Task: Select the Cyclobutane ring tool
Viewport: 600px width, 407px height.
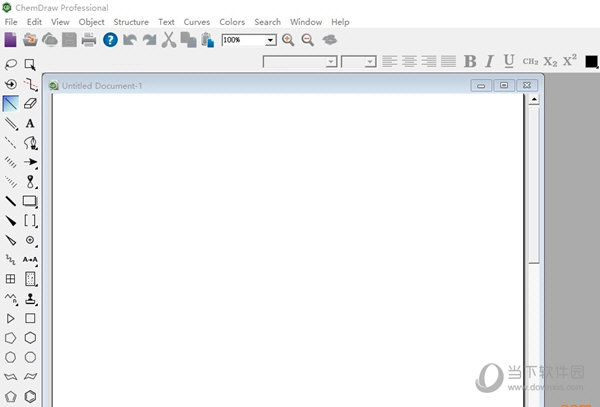Action: tap(30, 318)
